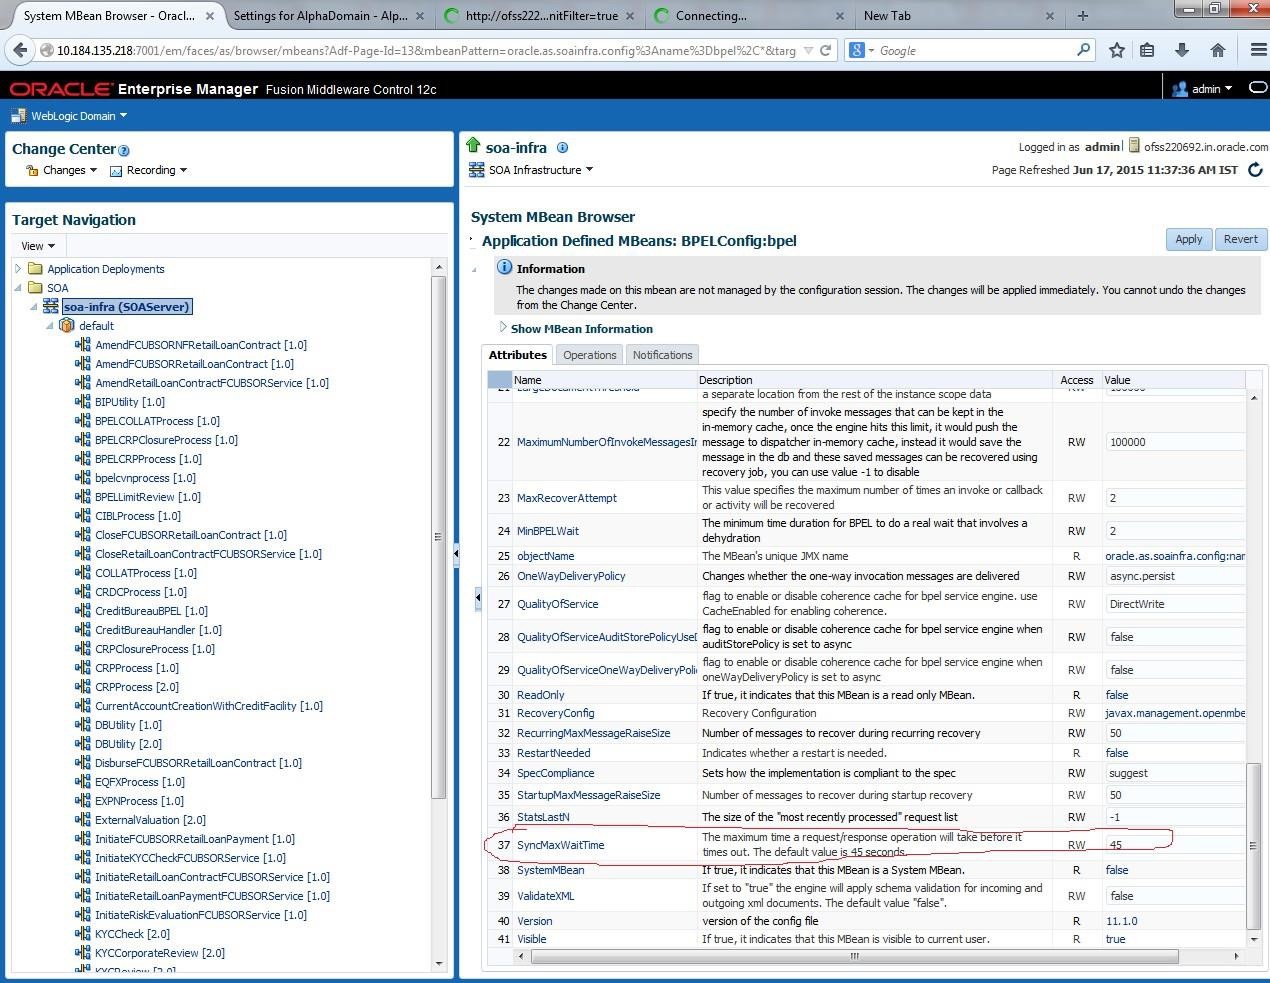Image resolution: width=1270 pixels, height=983 pixels.
Task: Edit the SyncMaxWaitTime value field
Action: coord(1176,846)
